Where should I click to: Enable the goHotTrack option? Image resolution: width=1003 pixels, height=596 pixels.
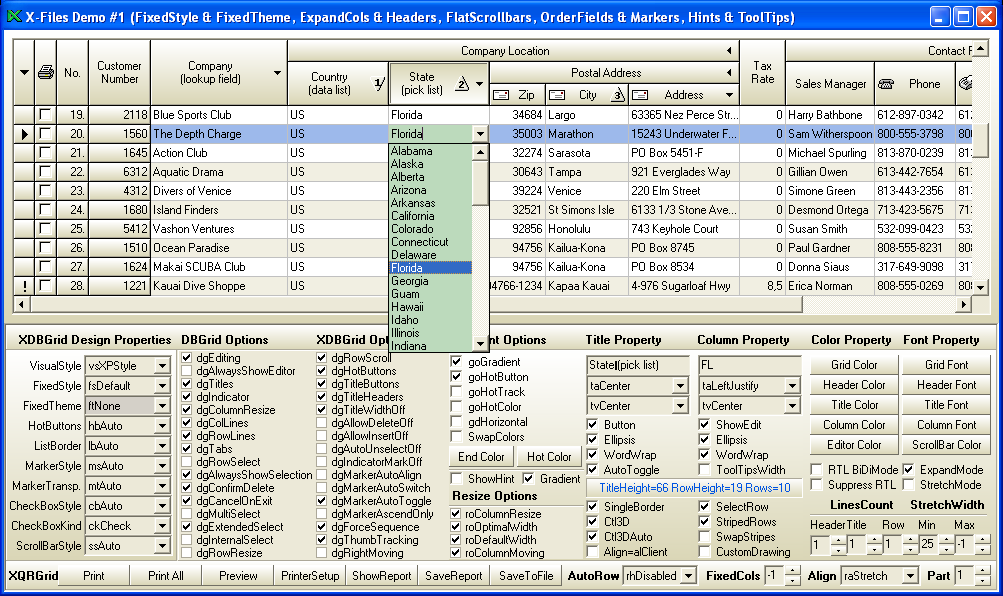point(457,393)
